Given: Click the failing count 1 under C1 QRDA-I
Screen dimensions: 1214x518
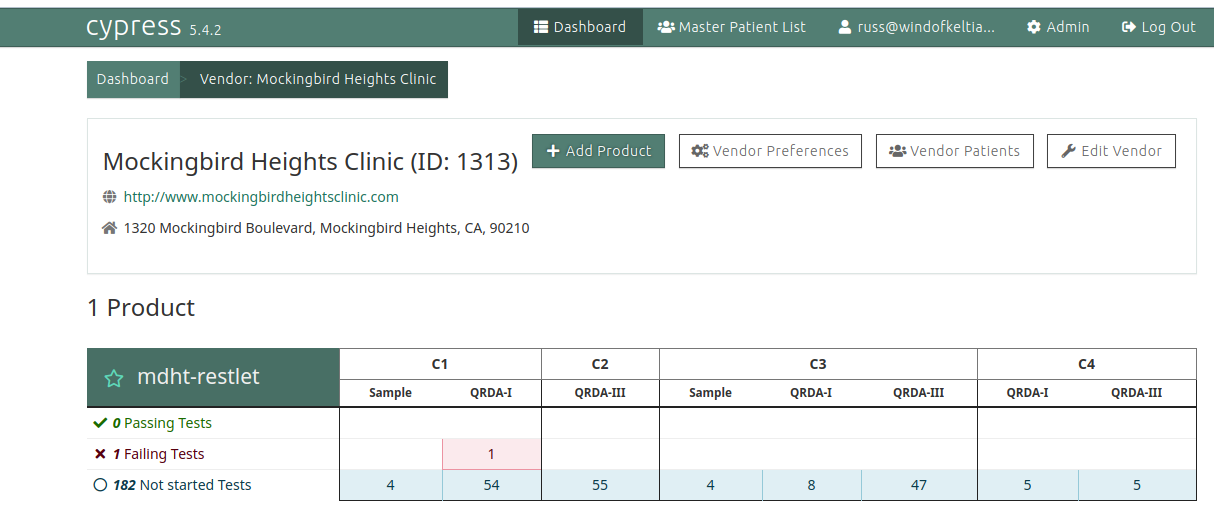Looking at the screenshot, I should pyautogui.click(x=492, y=454).
